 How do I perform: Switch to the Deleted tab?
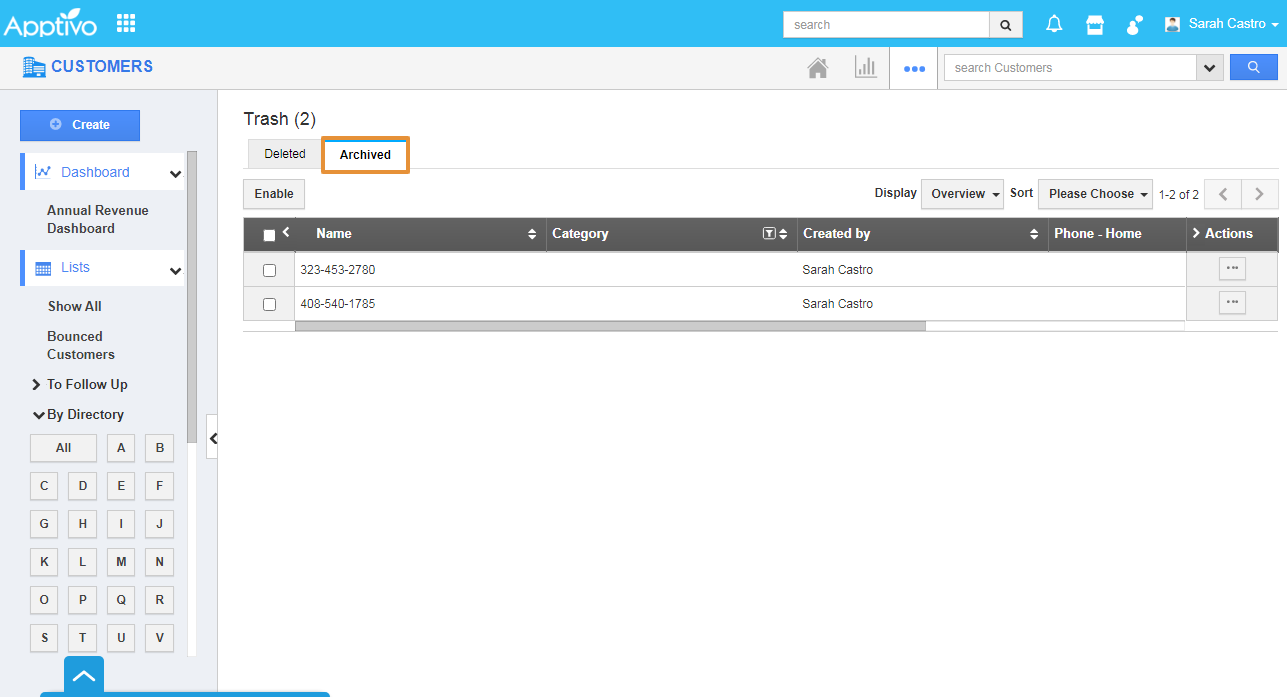coord(285,154)
